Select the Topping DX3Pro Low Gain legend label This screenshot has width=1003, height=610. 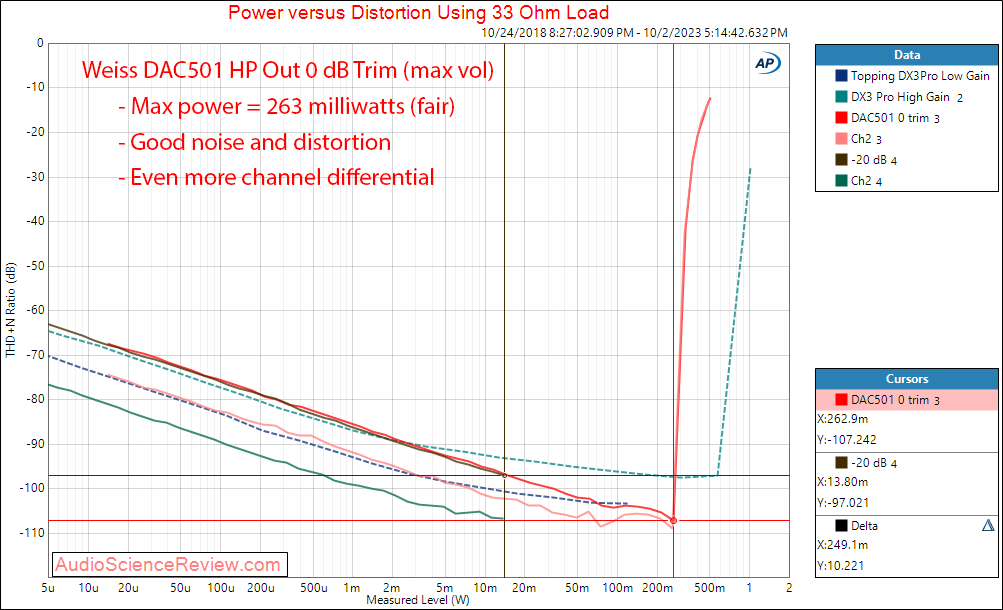coord(920,75)
